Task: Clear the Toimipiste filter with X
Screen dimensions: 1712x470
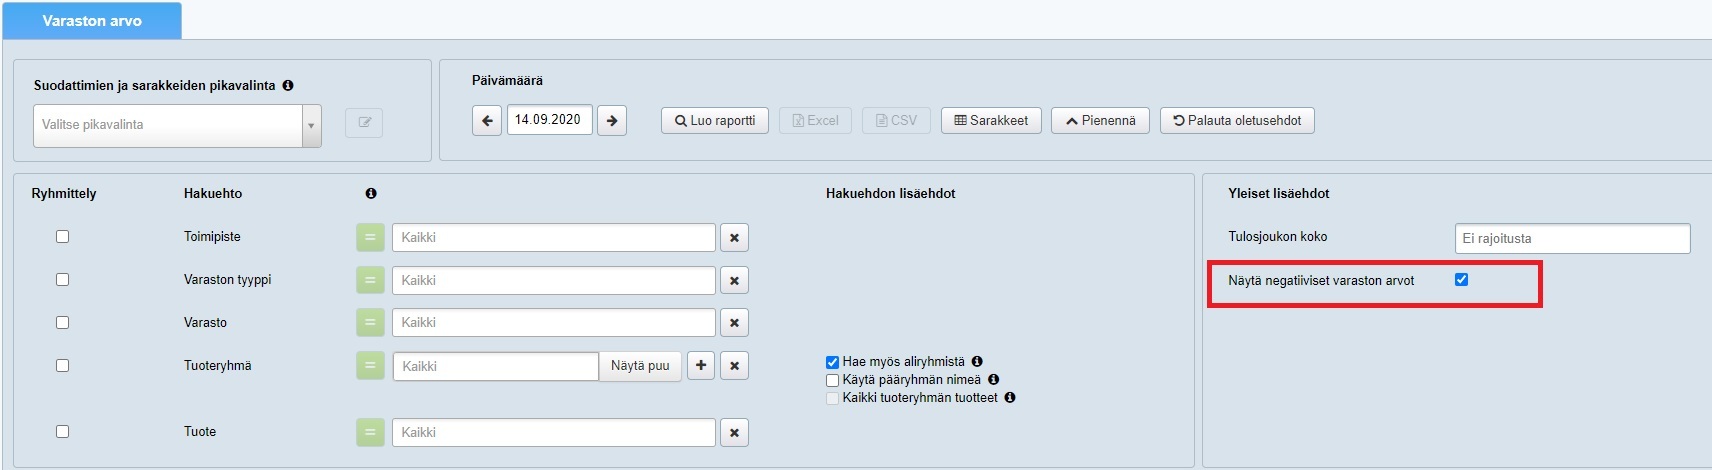Action: click(734, 238)
